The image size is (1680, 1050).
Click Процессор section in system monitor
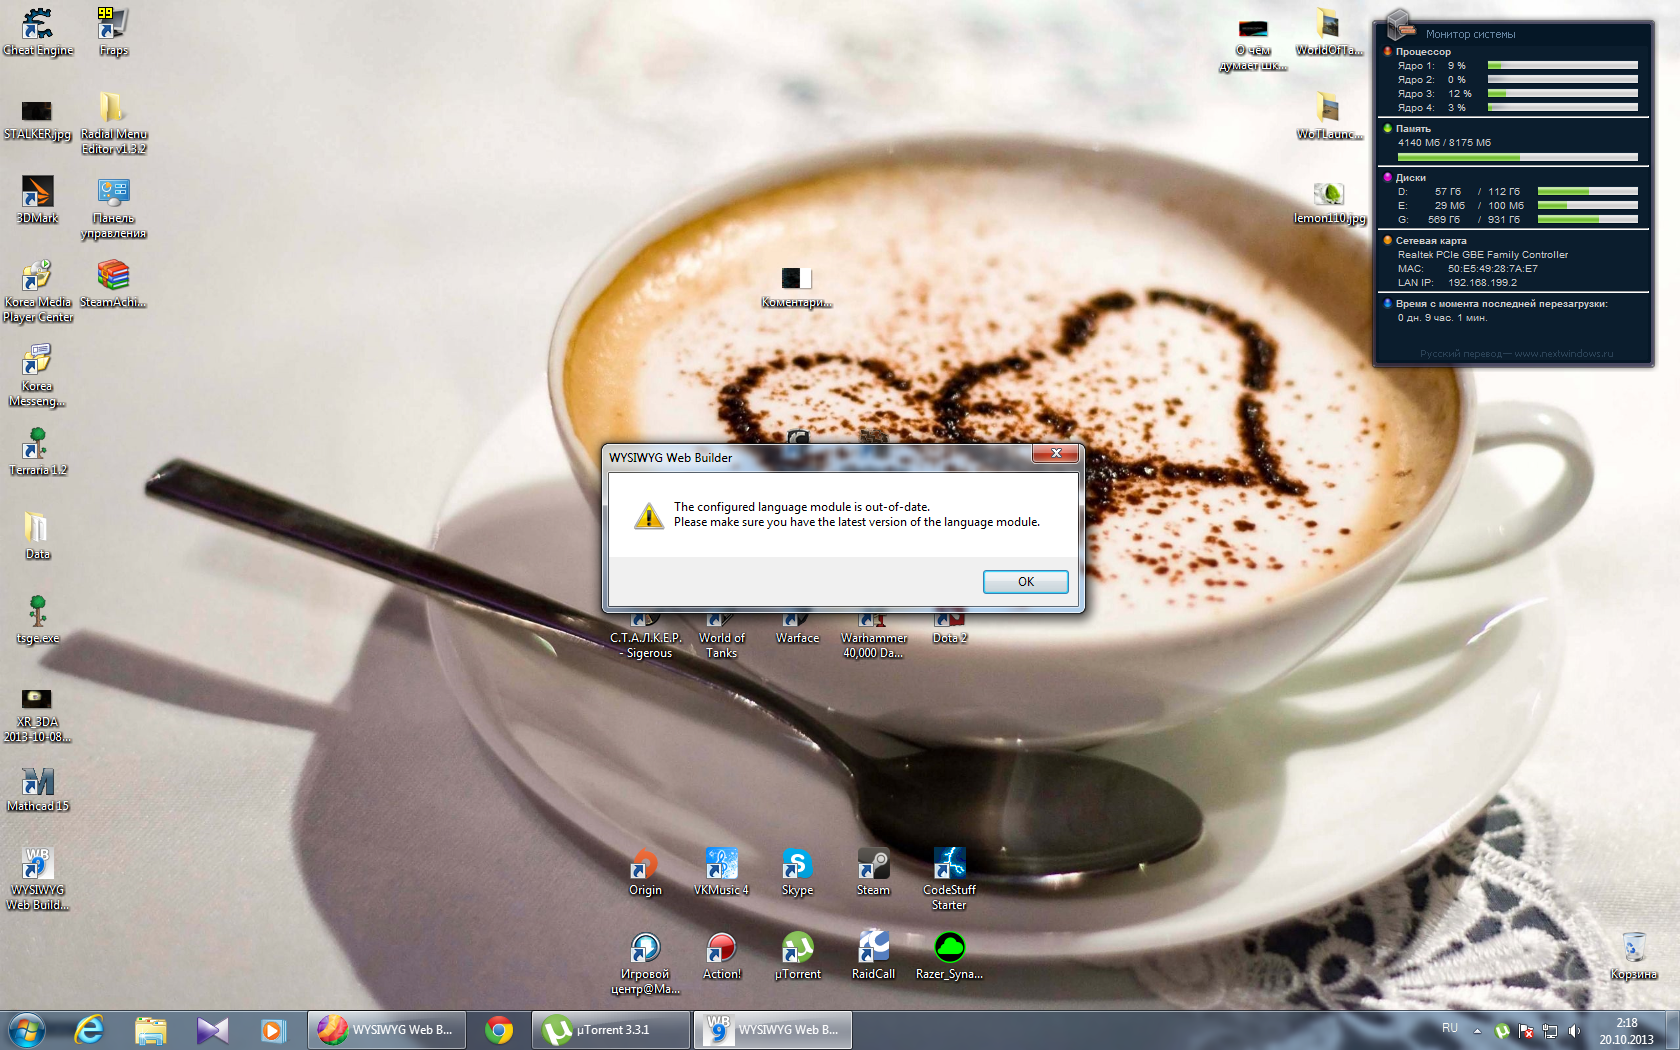coord(1422,51)
